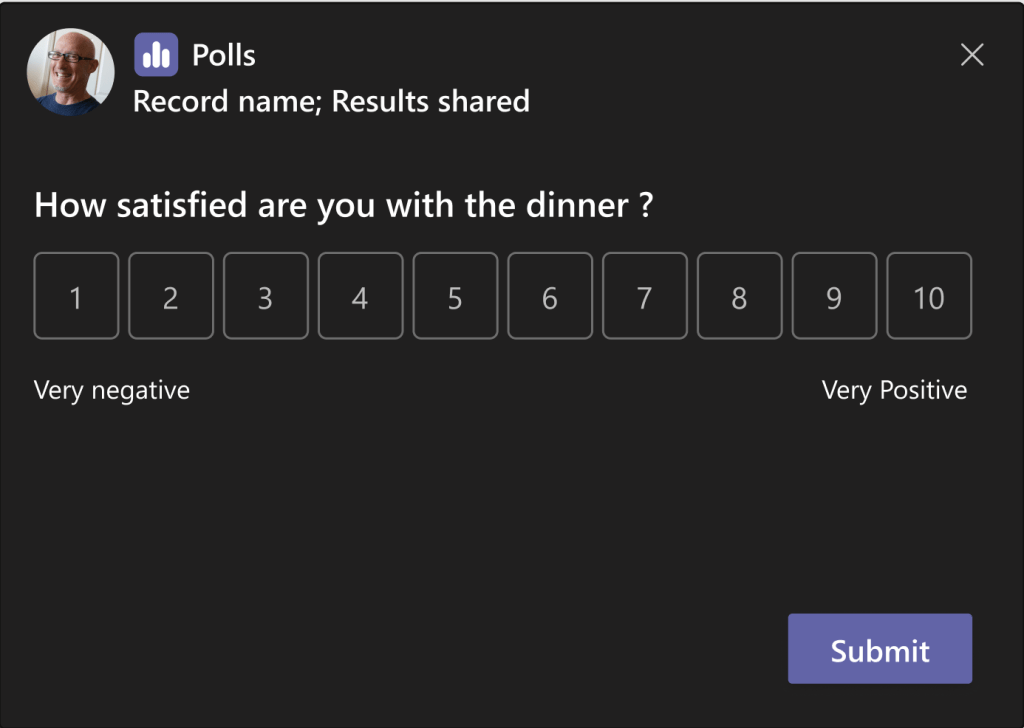Select rating 9 on the scale
Screen dimensions: 1024x728
834,296
